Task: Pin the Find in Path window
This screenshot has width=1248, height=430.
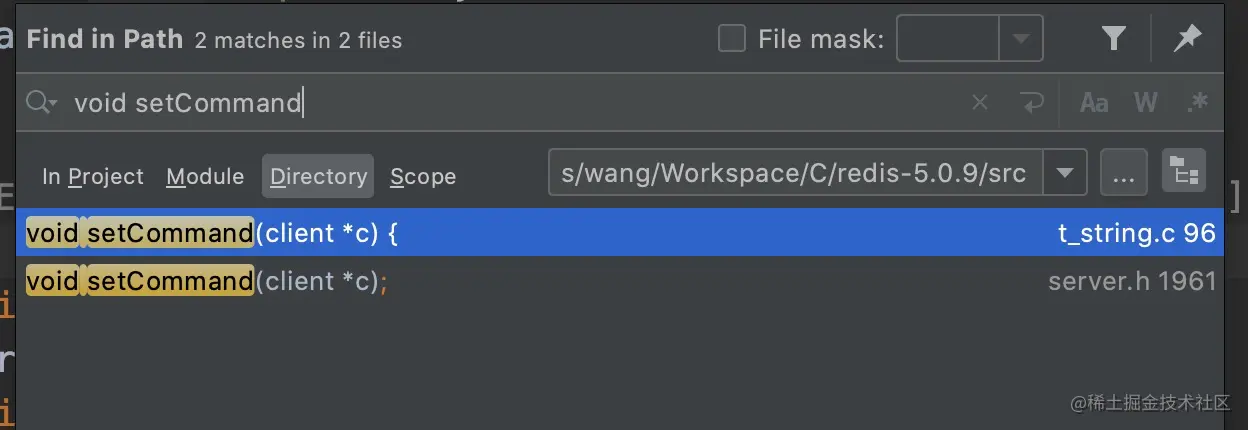Action: click(1187, 39)
